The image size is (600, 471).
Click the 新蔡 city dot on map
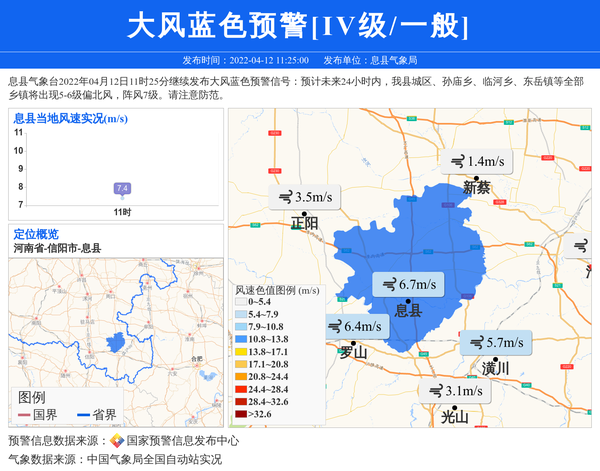tap(476, 178)
